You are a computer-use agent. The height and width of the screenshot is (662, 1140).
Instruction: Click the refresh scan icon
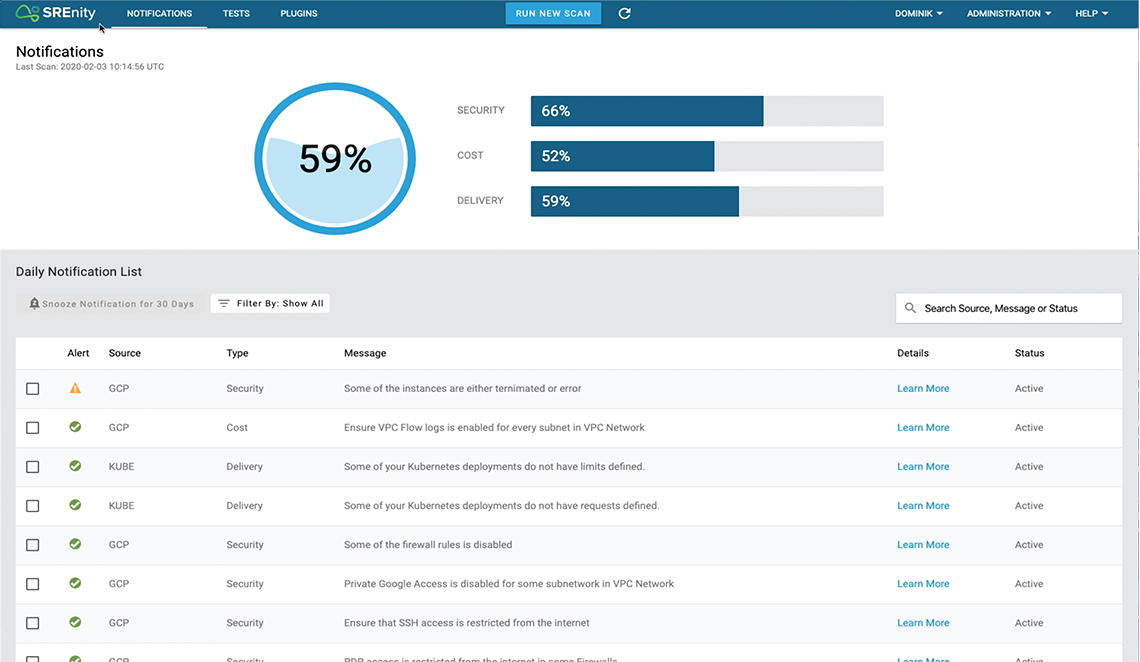625,14
